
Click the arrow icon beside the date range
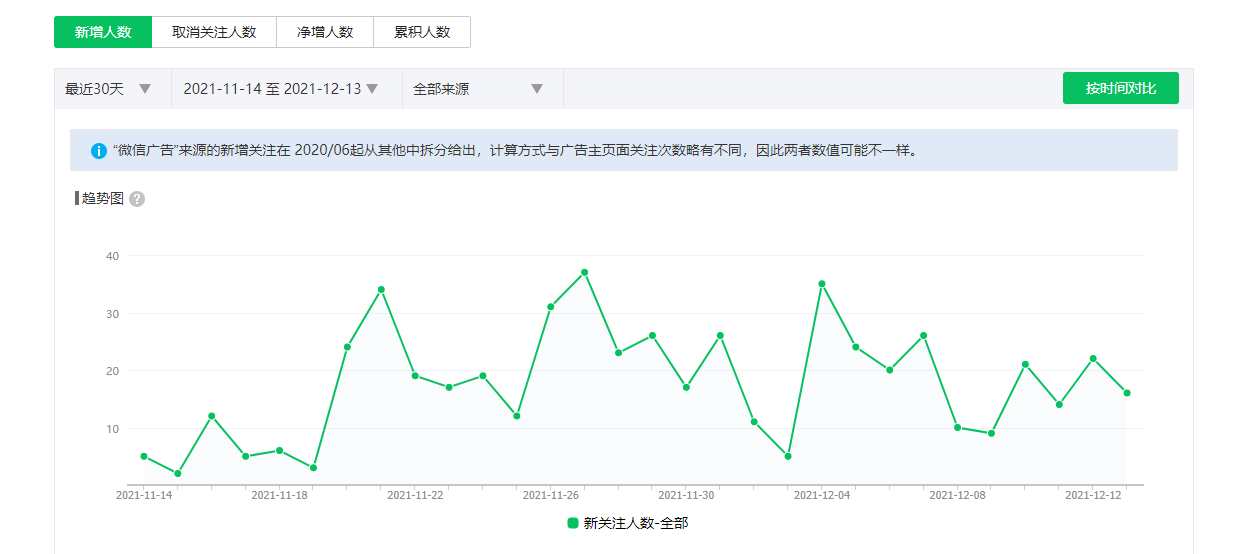pos(372,89)
